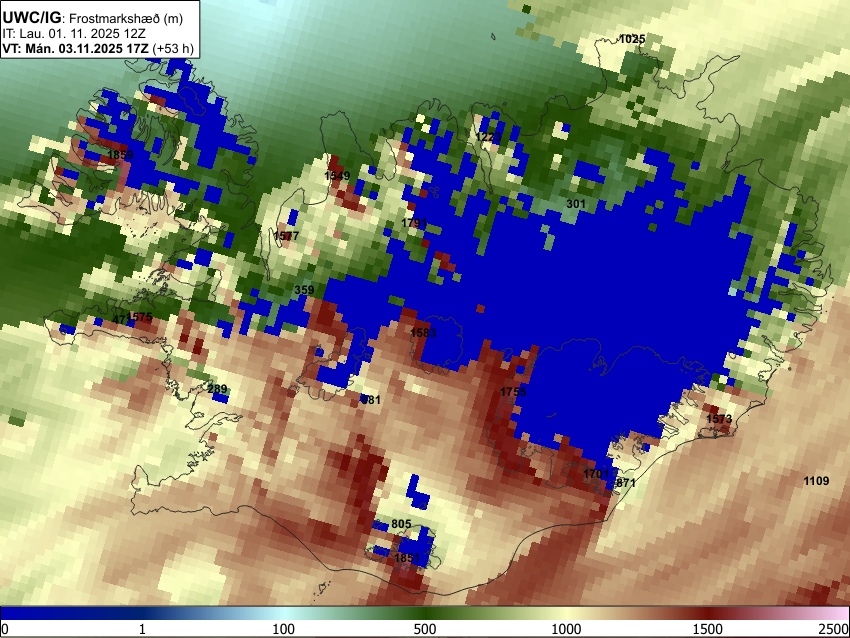850x638 pixels.
Task: Click the 'UWC/IG' label
Action: [x=31, y=18]
